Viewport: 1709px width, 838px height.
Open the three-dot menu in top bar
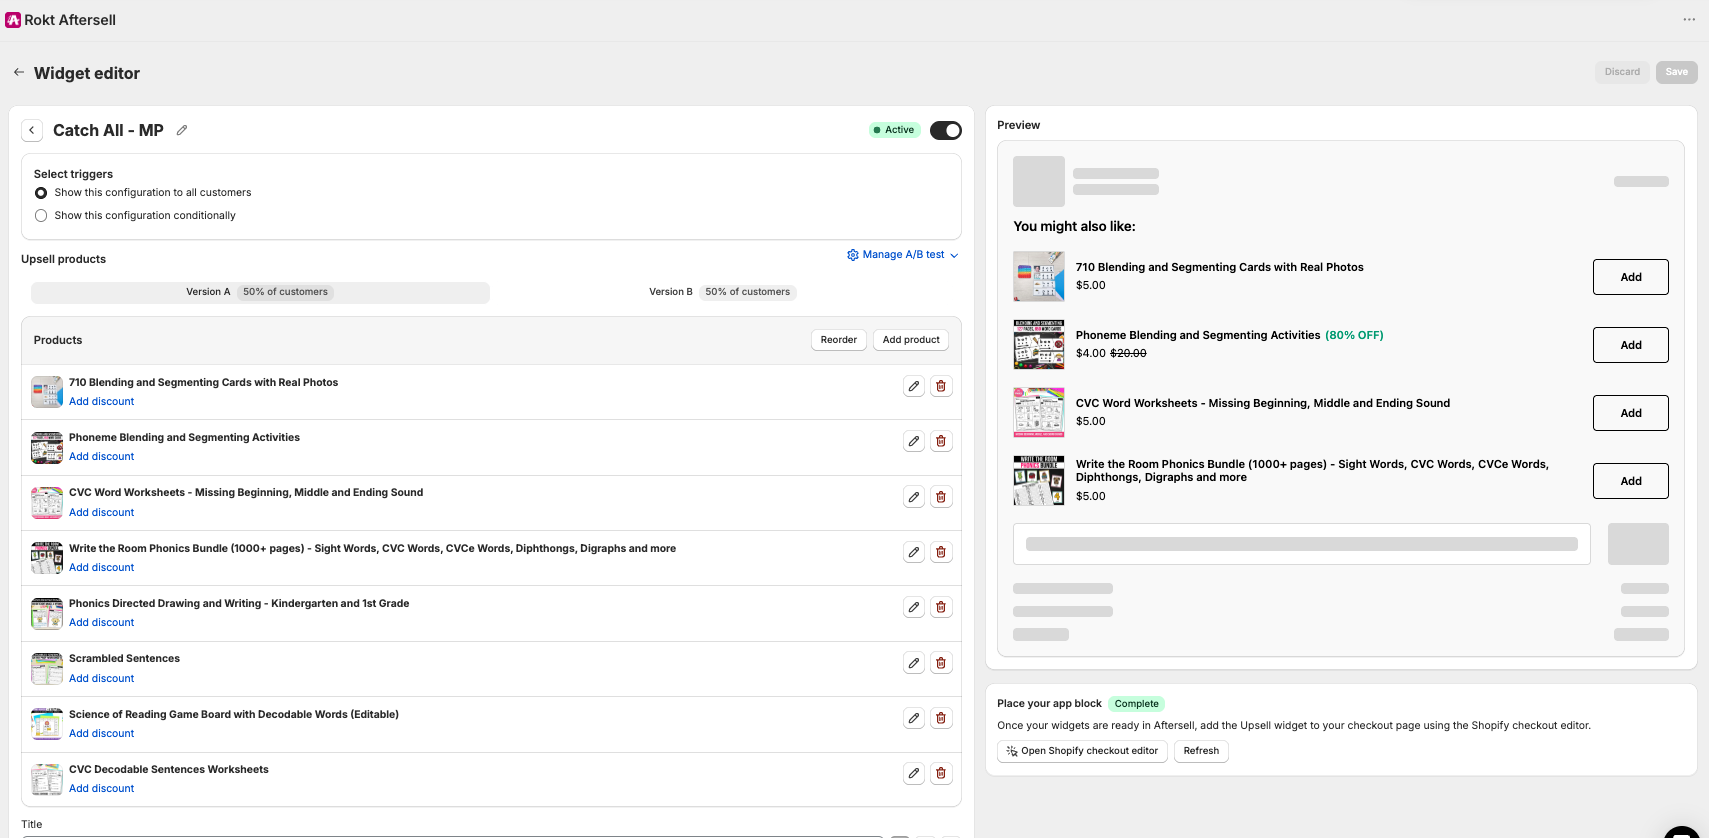click(1689, 20)
